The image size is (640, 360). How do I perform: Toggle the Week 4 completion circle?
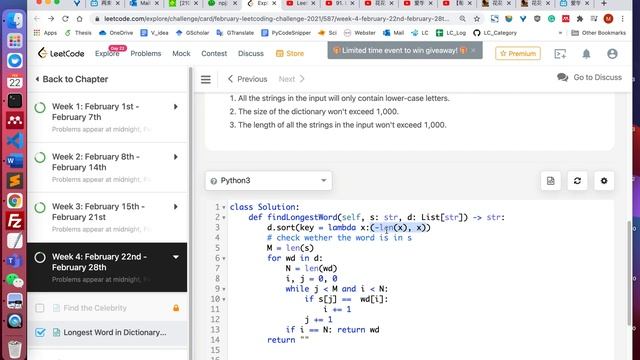click(x=40, y=258)
